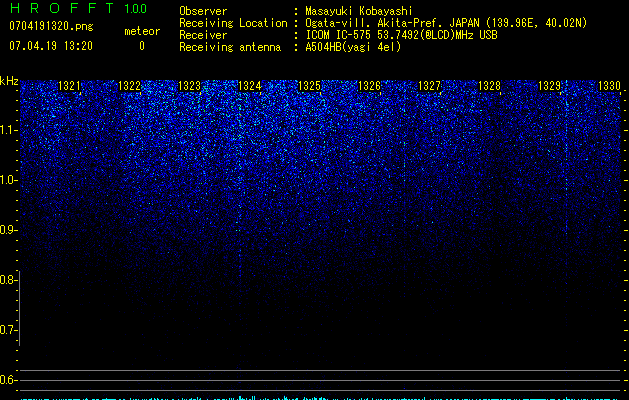Click the 1324 time marker
This screenshot has height=400, width=629.
tap(250, 86)
